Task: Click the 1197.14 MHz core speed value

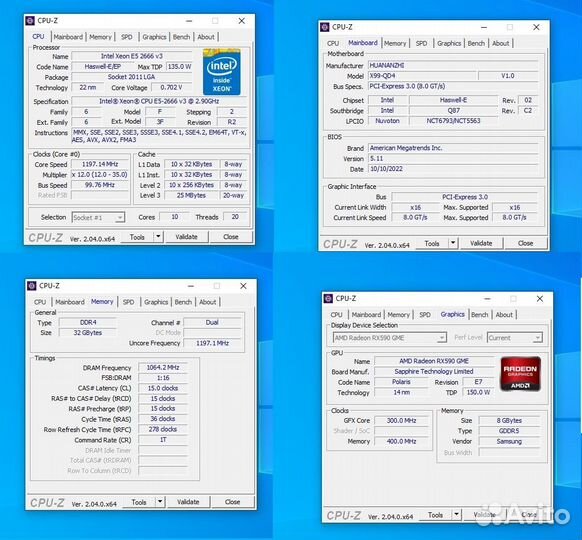Action: [100, 164]
